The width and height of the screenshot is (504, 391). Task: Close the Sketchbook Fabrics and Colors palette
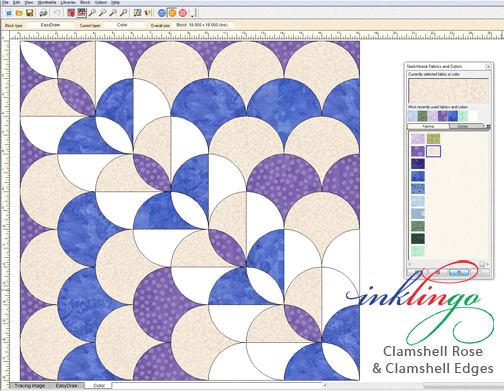pos(488,66)
